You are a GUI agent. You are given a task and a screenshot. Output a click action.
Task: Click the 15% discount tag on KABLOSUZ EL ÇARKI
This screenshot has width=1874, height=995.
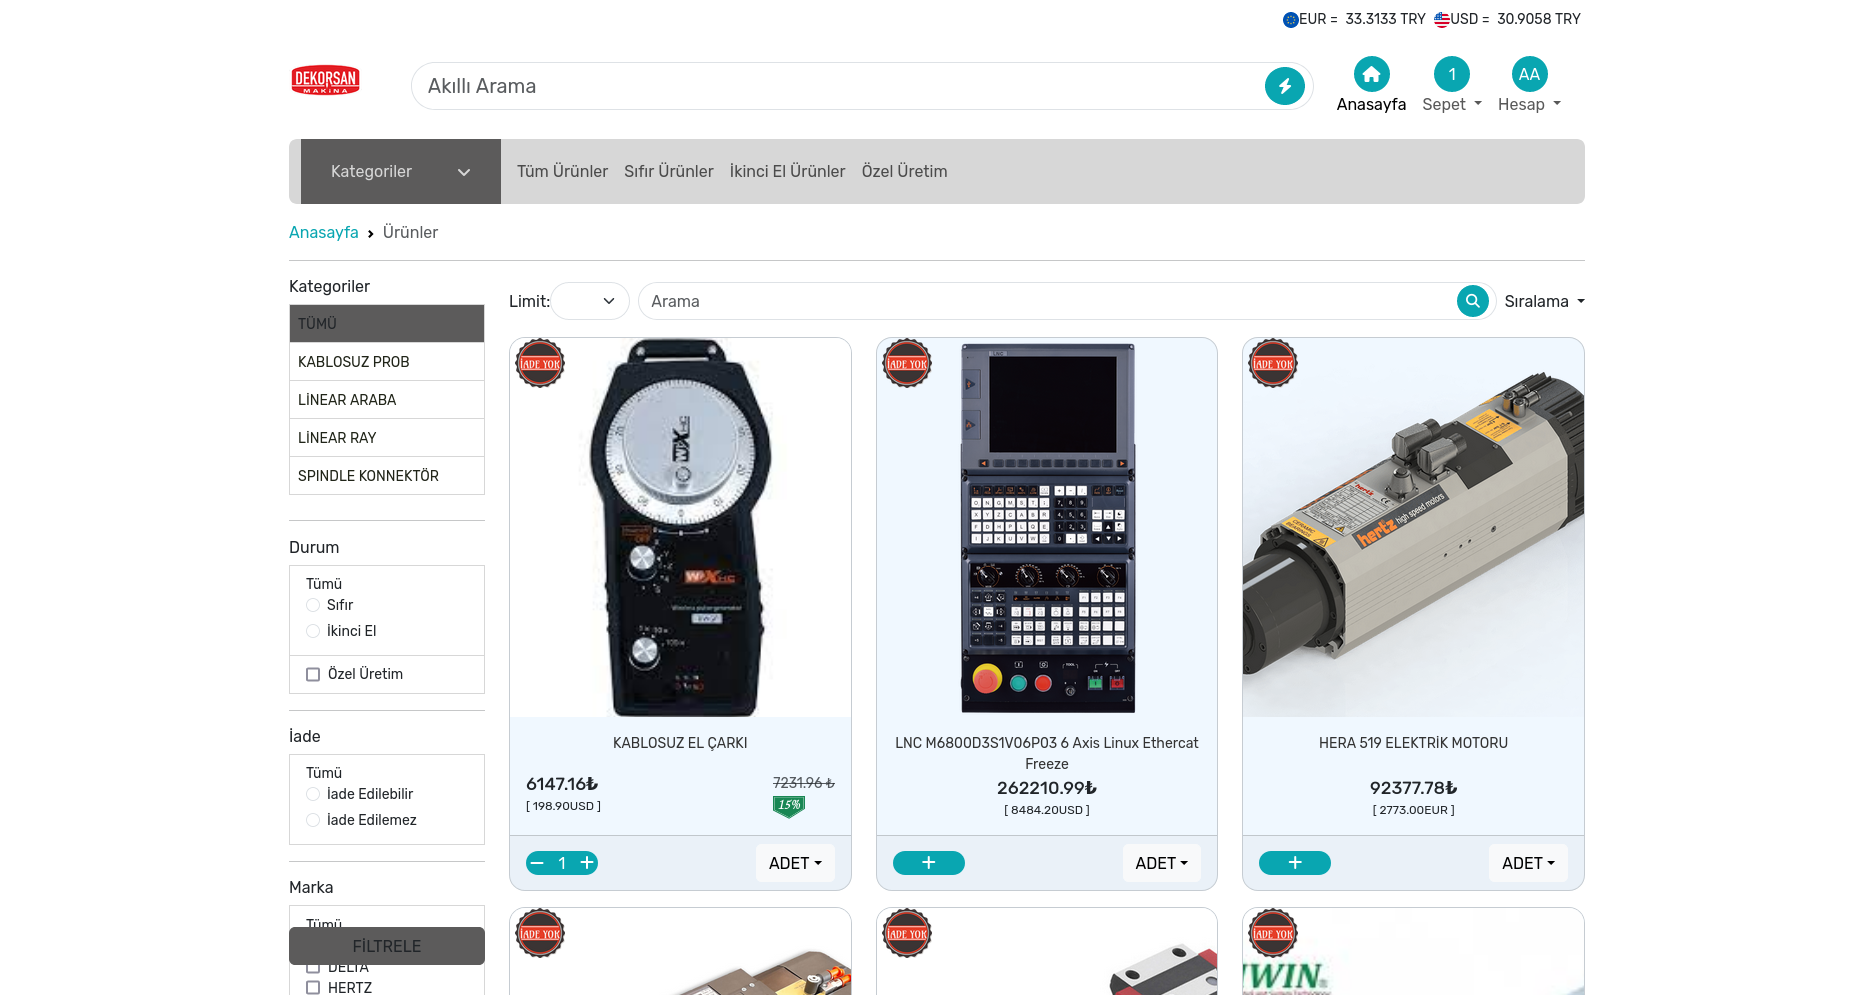[x=789, y=806]
